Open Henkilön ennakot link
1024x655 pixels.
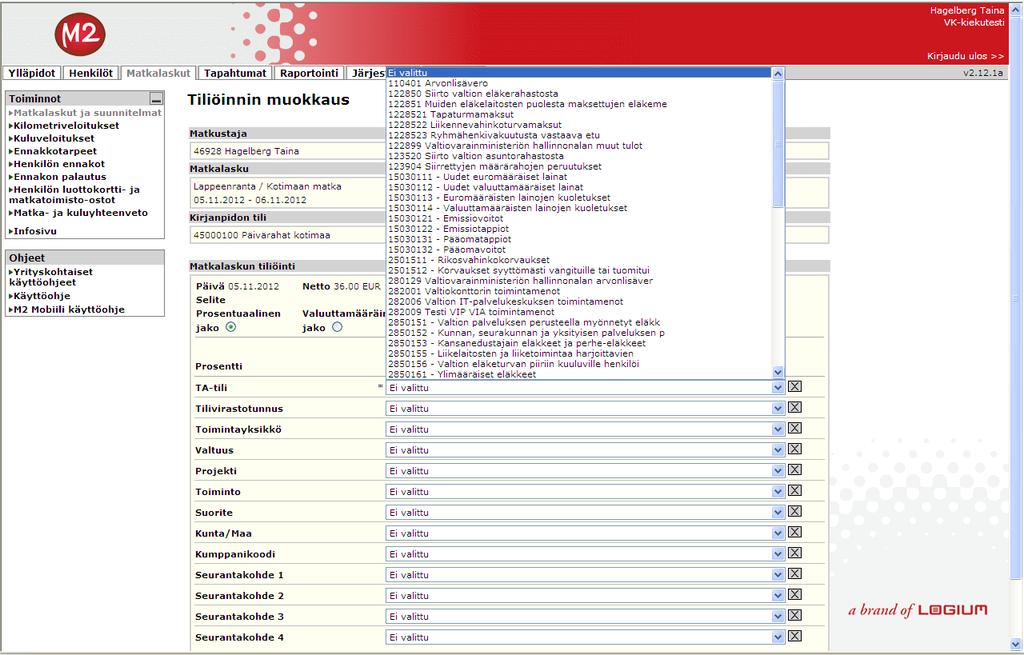tap(59, 164)
